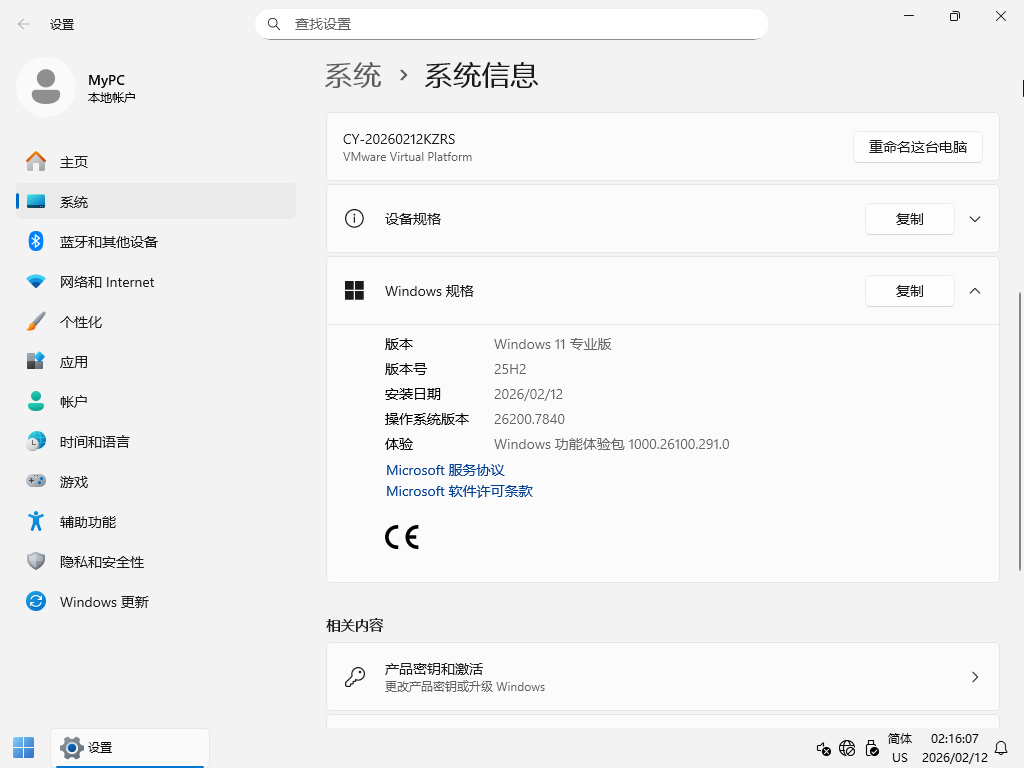
Task: Expand the 设备规格 section chevron
Action: tap(975, 219)
